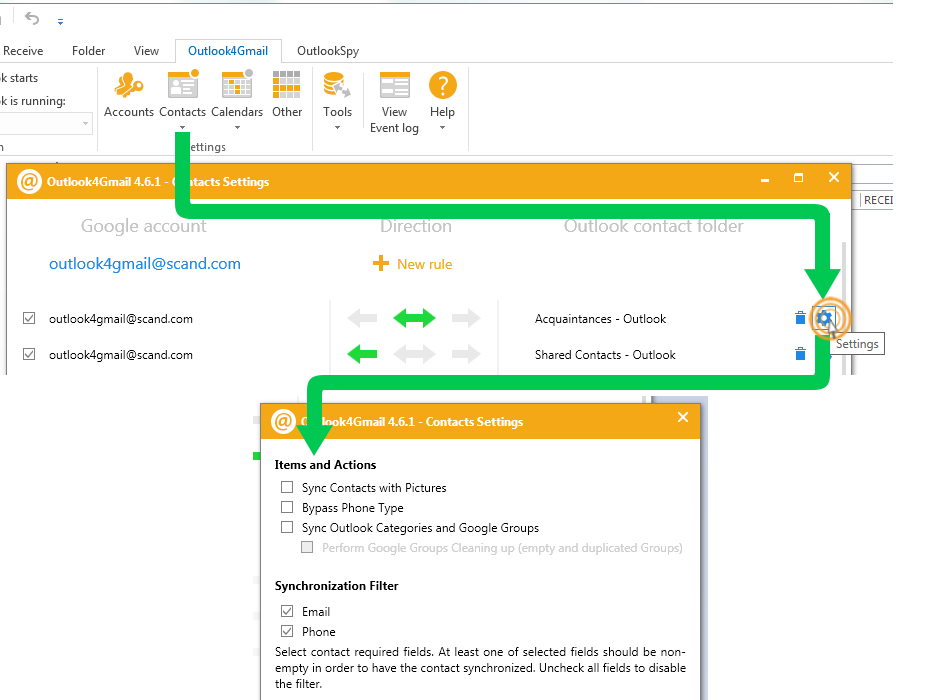Close the upper Contacts Settings window
935x700 pixels.
(x=834, y=177)
